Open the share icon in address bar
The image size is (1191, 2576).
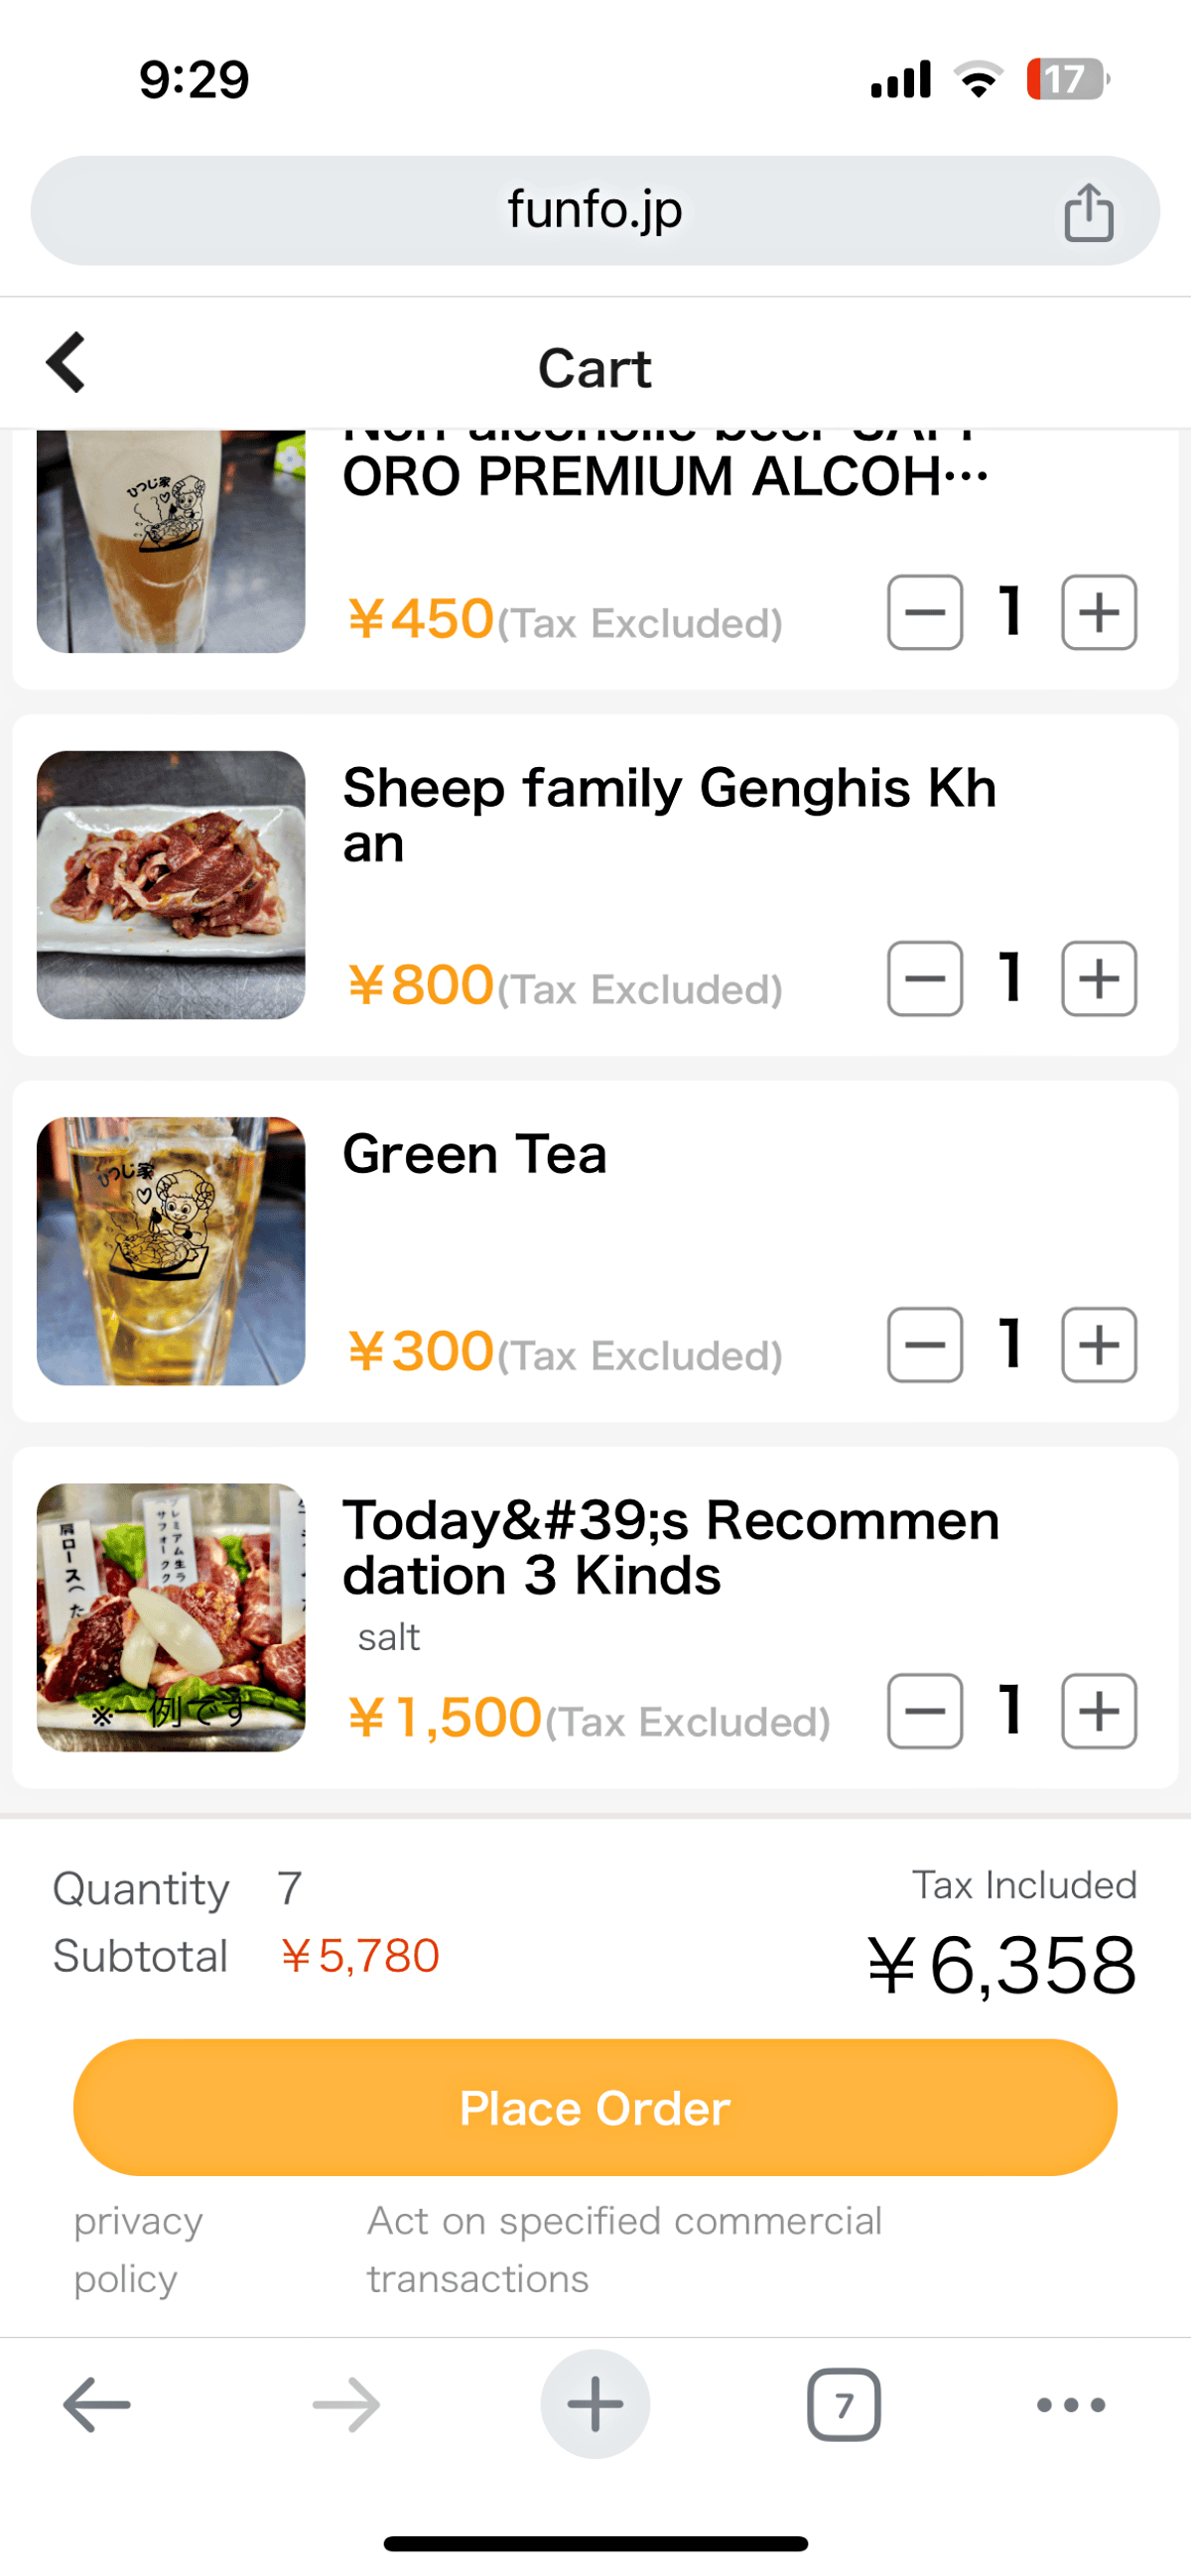pos(1088,211)
